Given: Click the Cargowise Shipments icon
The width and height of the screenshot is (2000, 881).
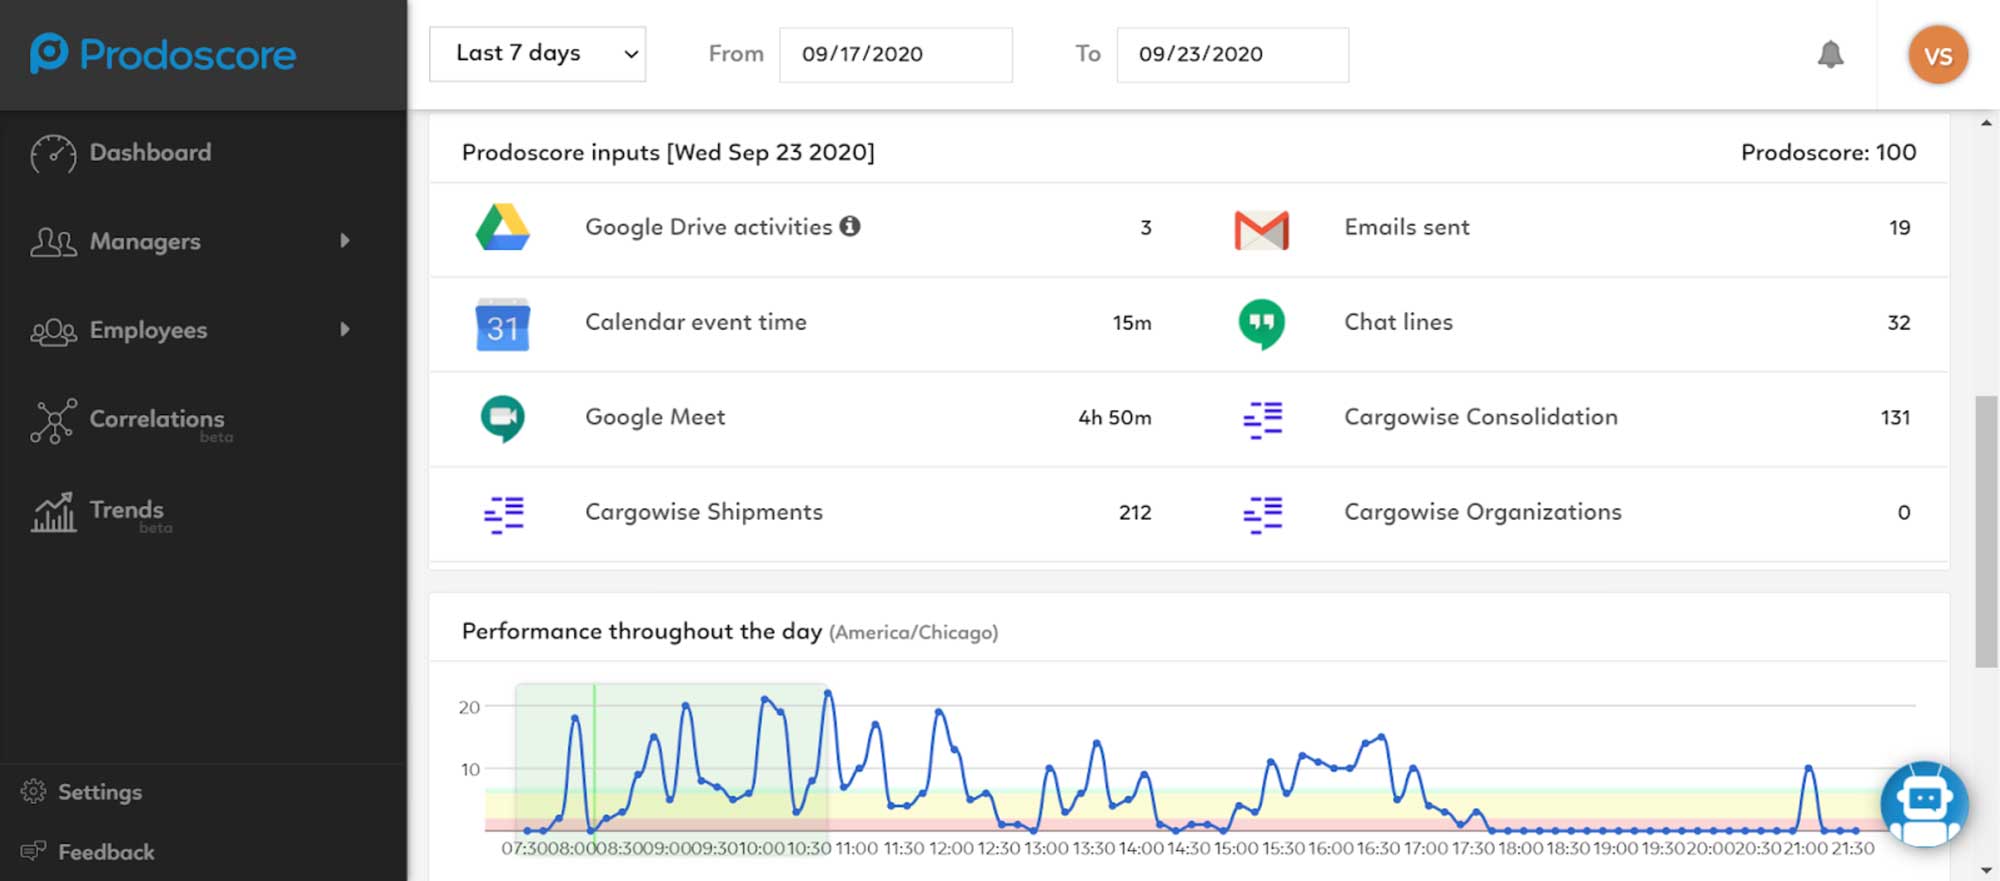Looking at the screenshot, I should (503, 515).
